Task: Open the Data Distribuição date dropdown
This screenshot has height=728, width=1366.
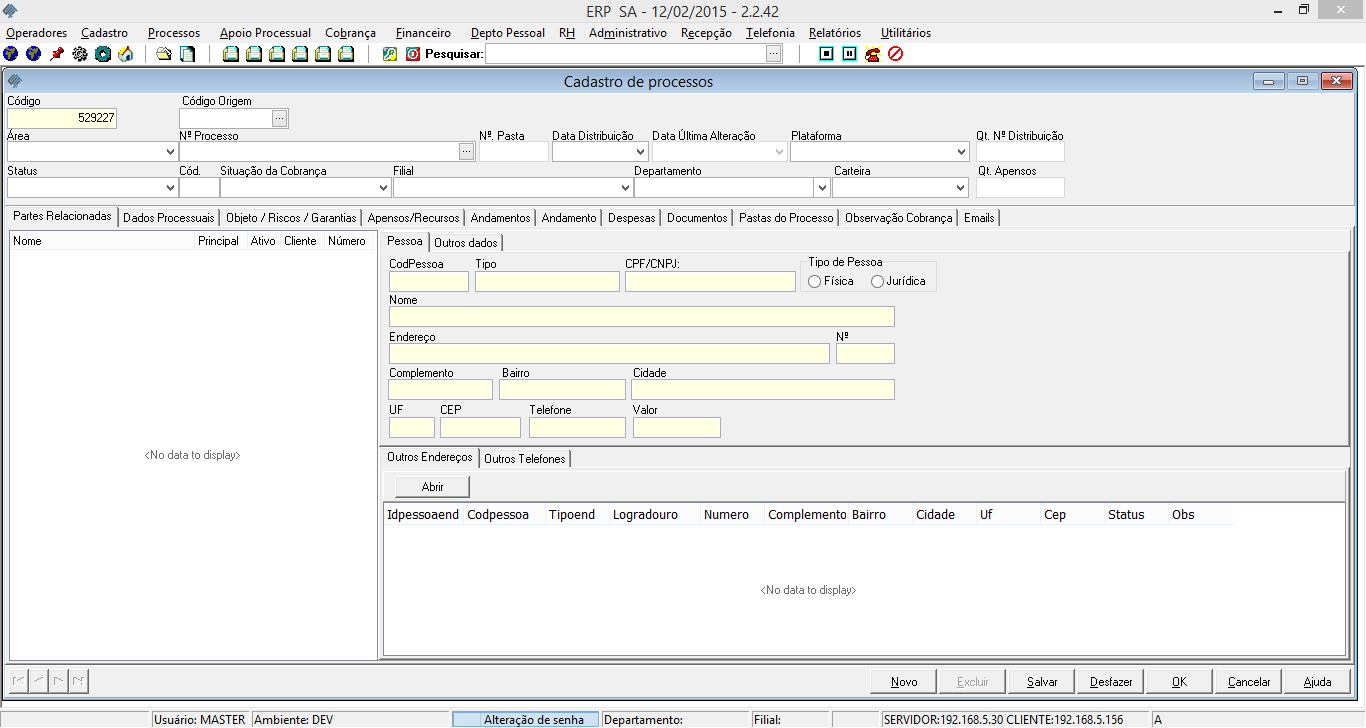Action: [641, 152]
